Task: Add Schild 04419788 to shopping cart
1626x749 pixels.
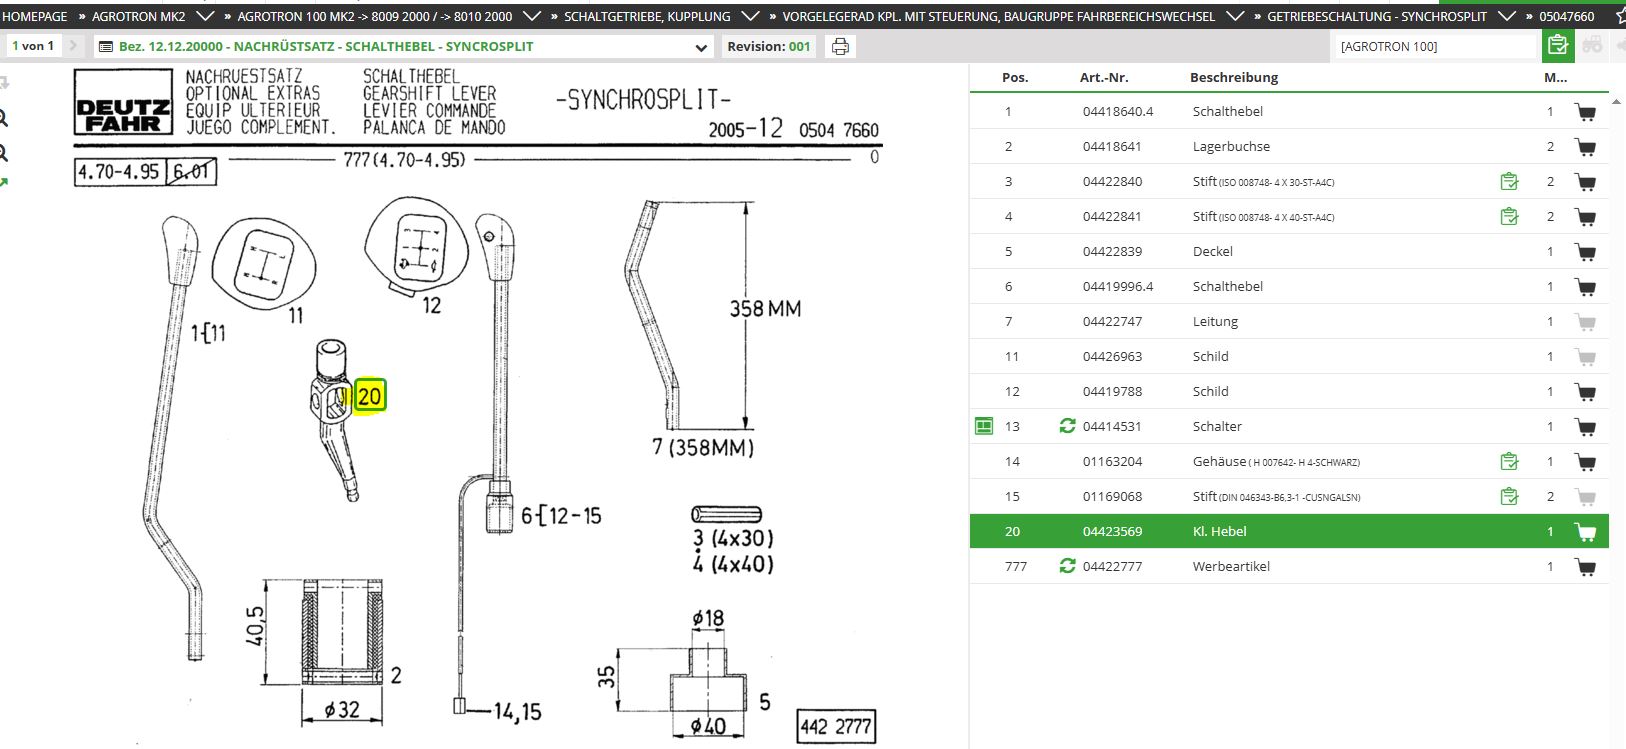Action: click(x=1585, y=392)
